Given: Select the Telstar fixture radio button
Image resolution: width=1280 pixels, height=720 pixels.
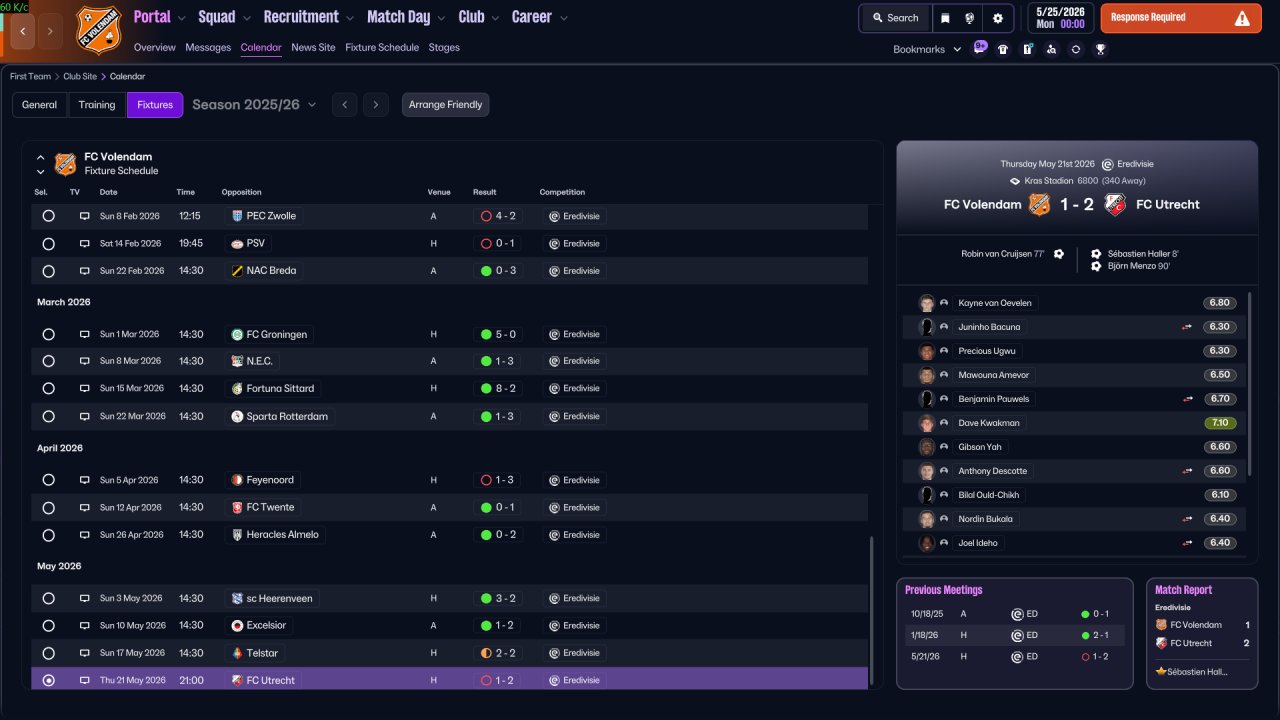Looking at the screenshot, I should click(x=48, y=653).
